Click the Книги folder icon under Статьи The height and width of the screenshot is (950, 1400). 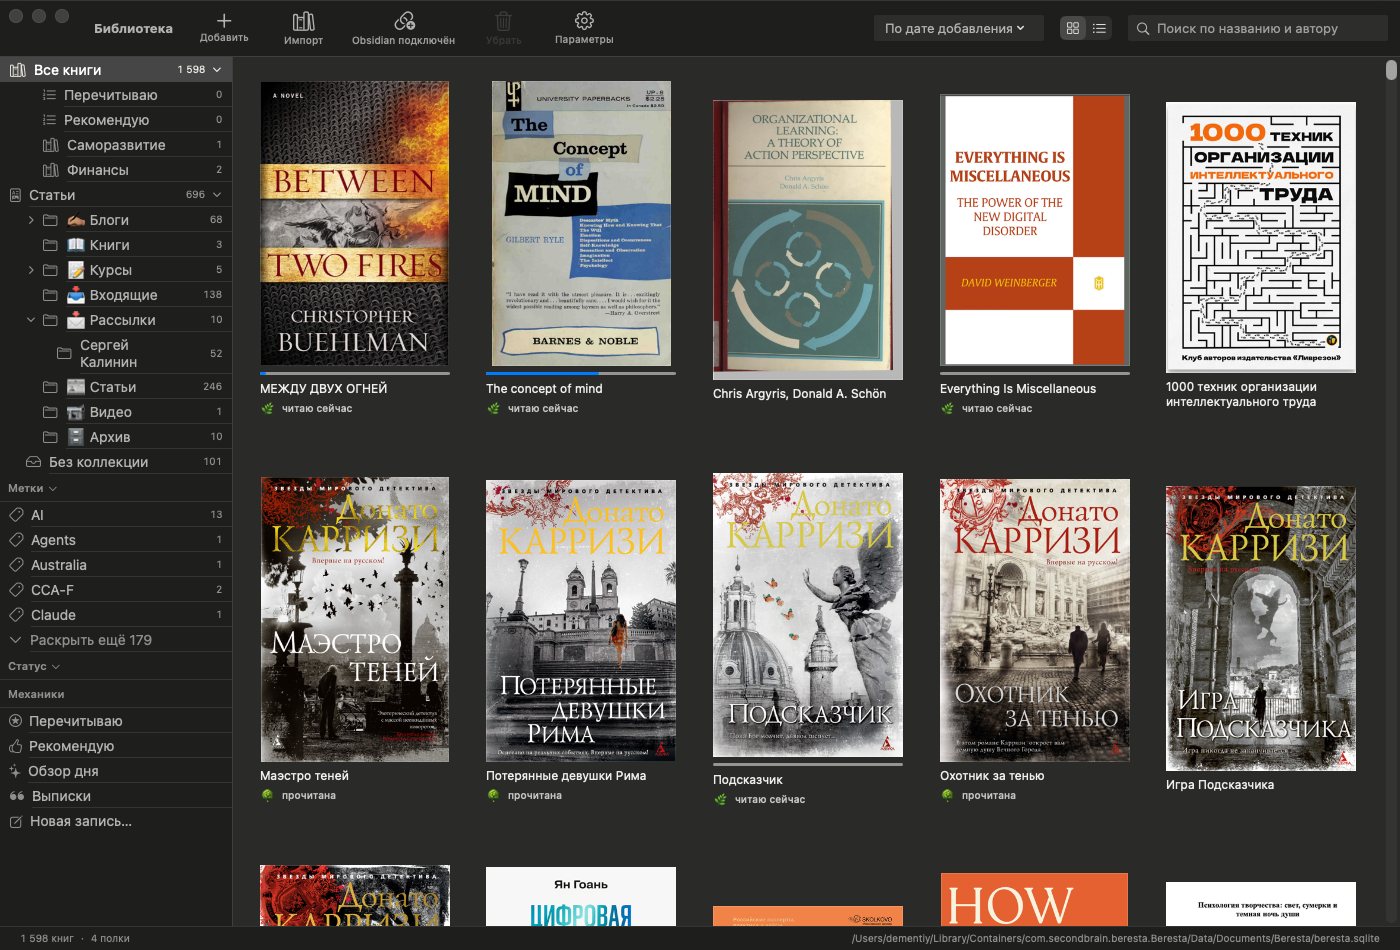click(50, 245)
